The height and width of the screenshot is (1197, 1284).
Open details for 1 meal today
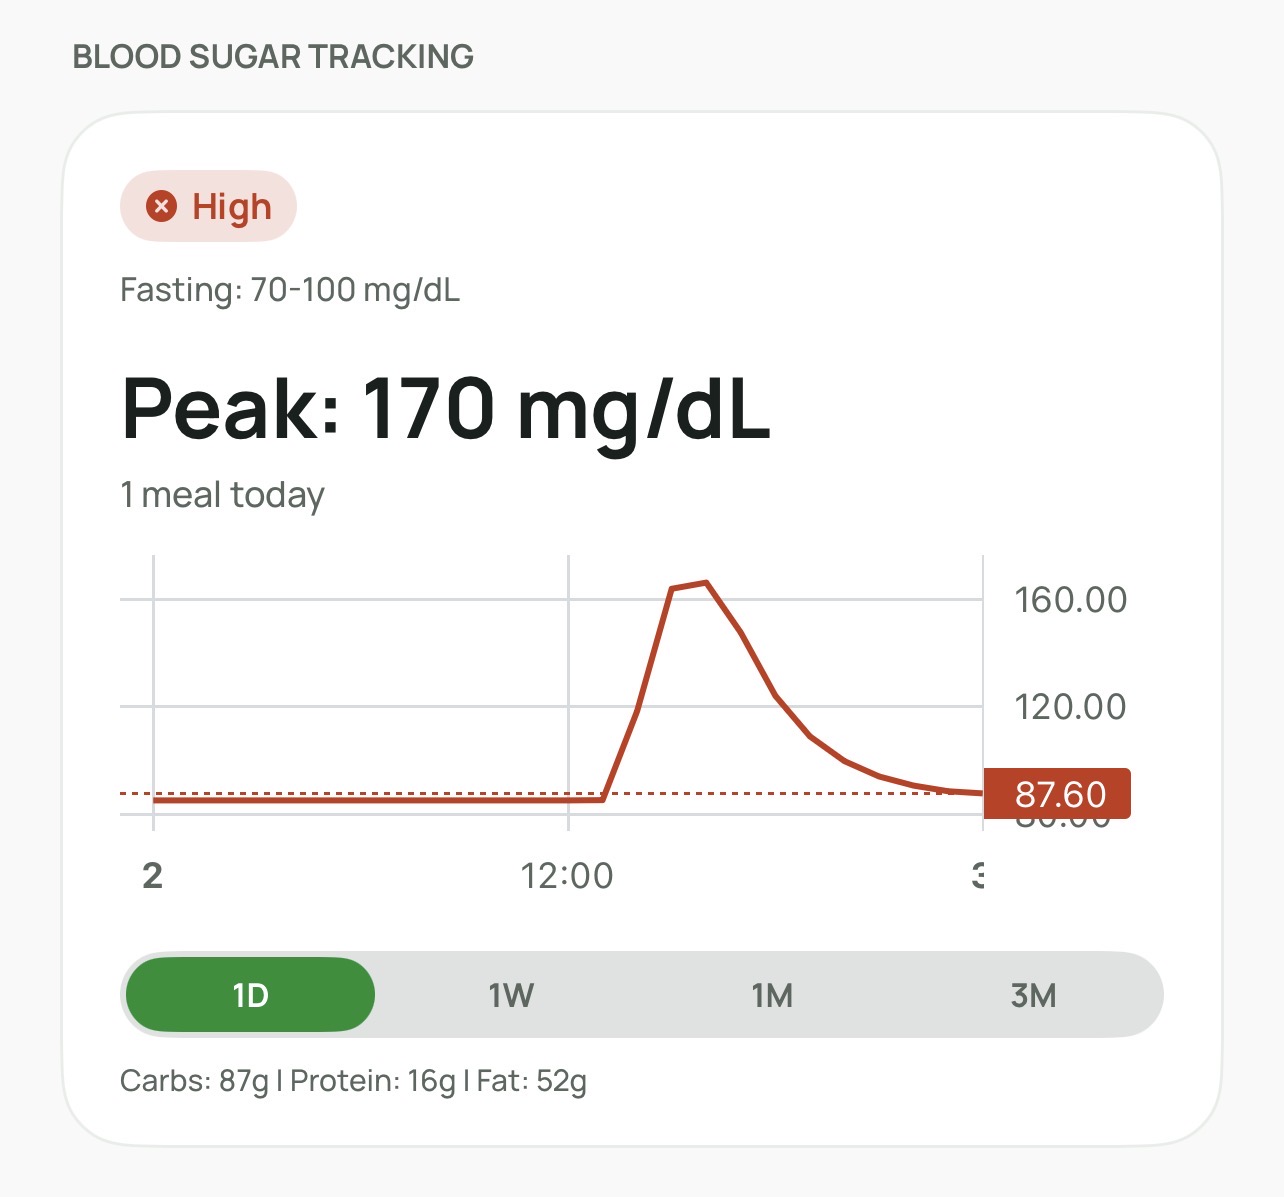(222, 493)
